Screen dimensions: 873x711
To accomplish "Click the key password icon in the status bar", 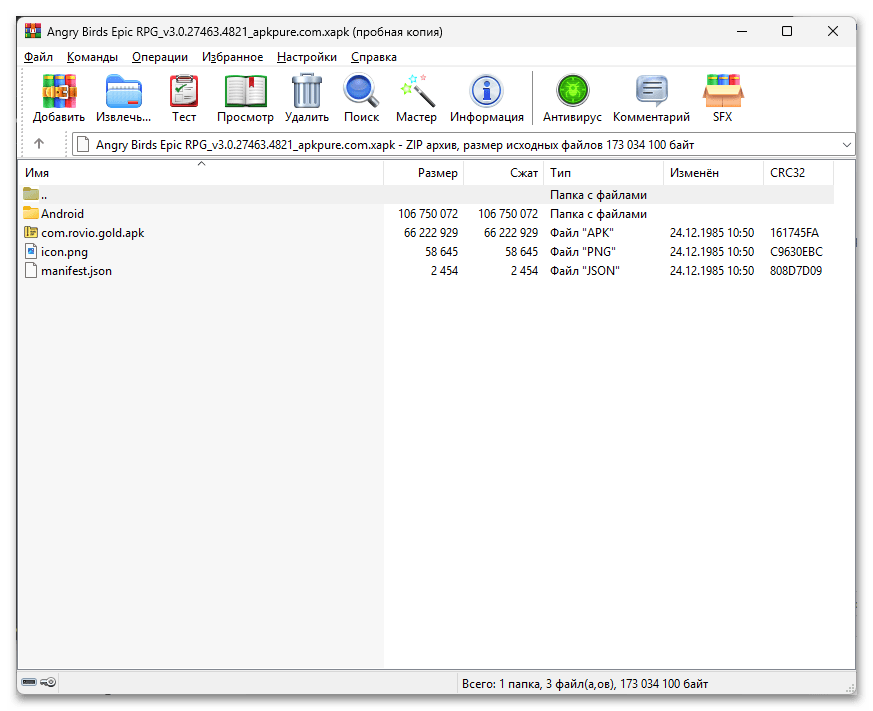I will [x=48, y=682].
